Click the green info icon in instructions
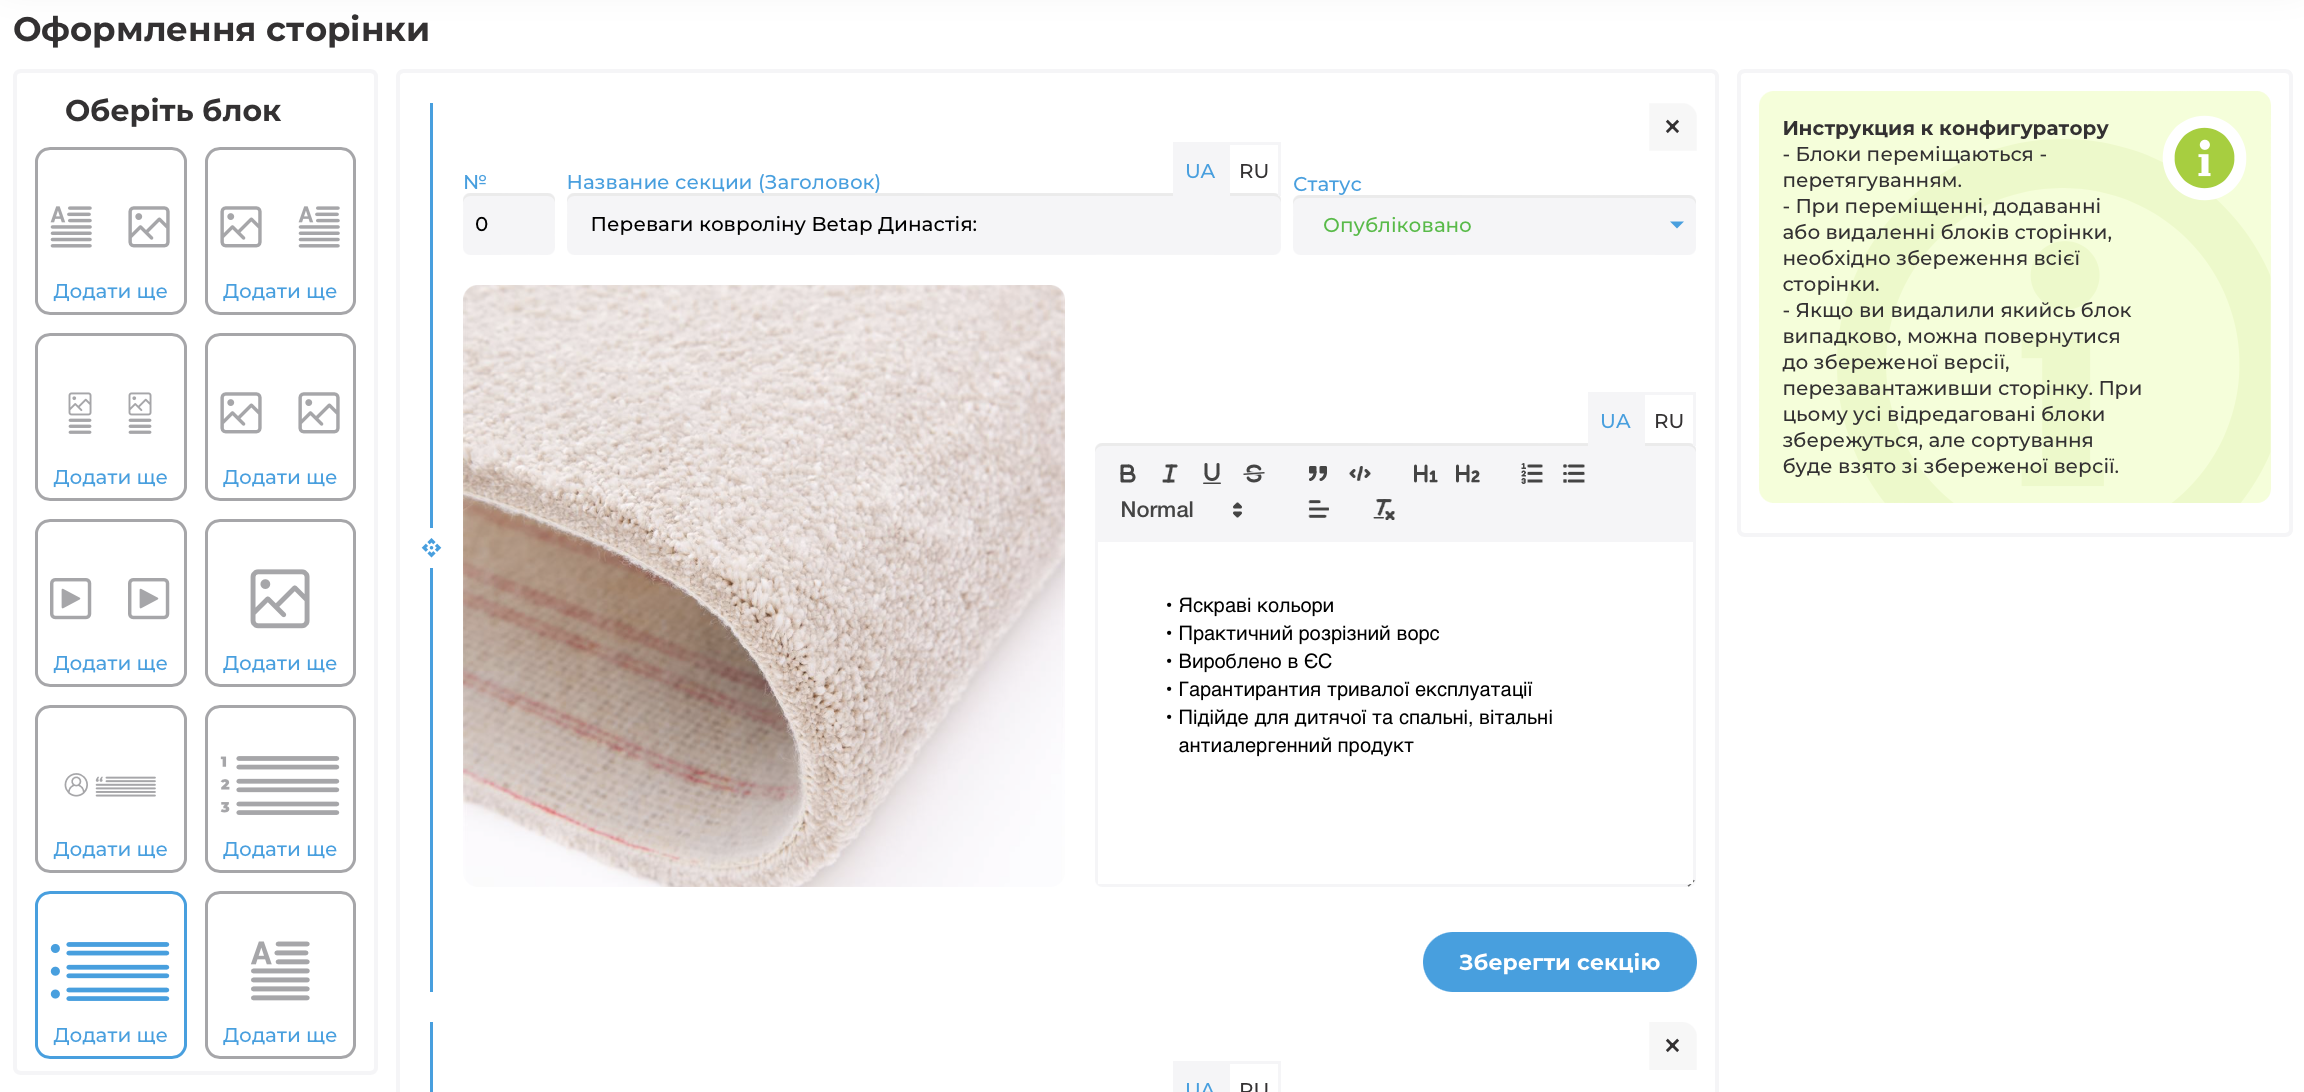Screen dimensions: 2304x1092 (2204, 158)
